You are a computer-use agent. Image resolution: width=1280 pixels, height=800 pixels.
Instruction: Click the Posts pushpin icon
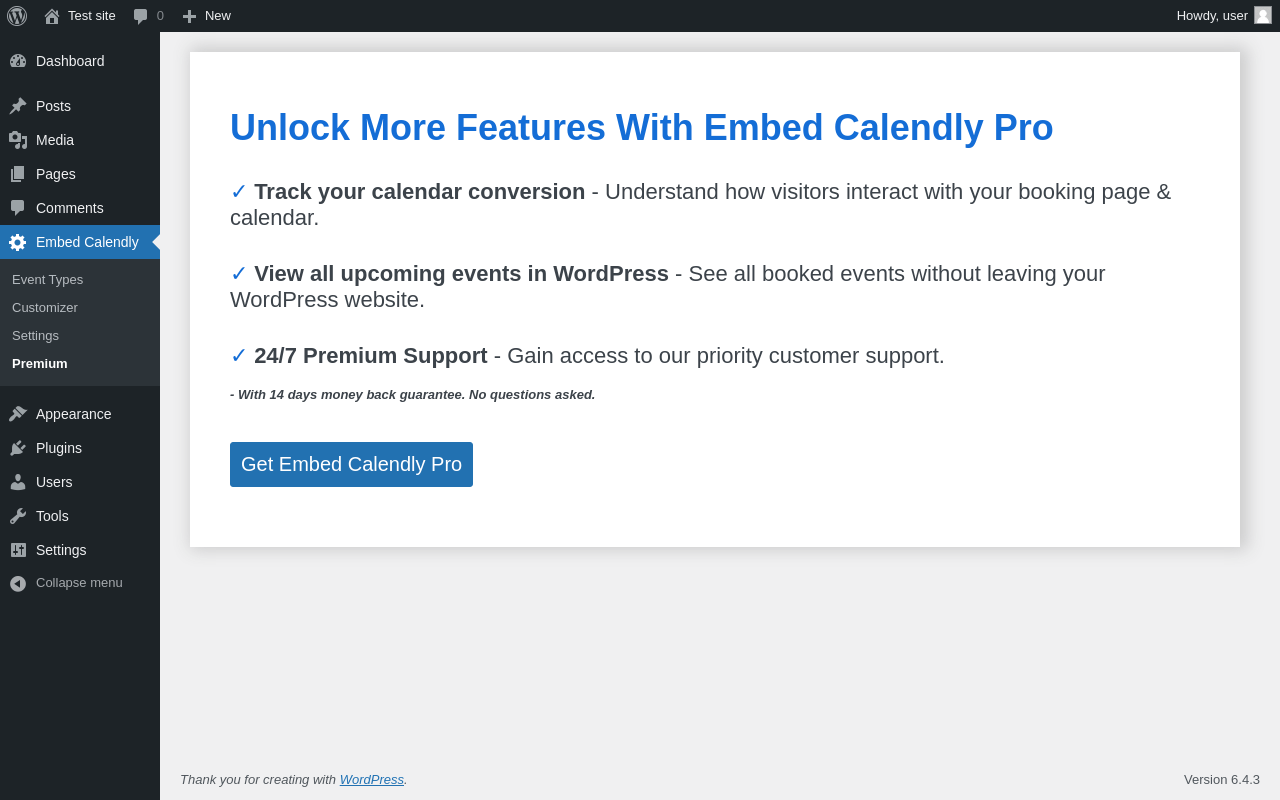pyautogui.click(x=18, y=106)
